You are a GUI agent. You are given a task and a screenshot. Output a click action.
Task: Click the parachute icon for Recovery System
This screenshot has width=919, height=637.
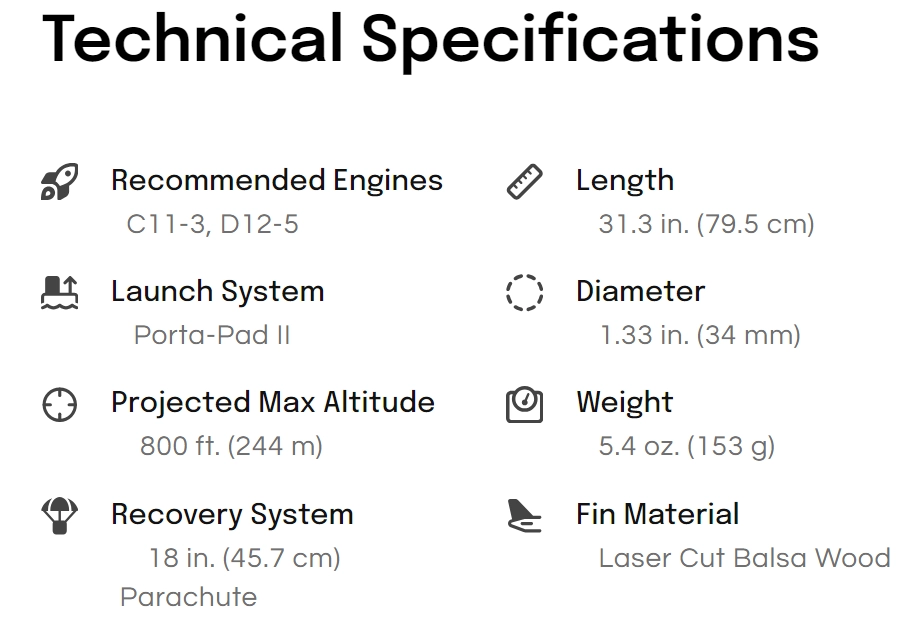[x=59, y=516]
